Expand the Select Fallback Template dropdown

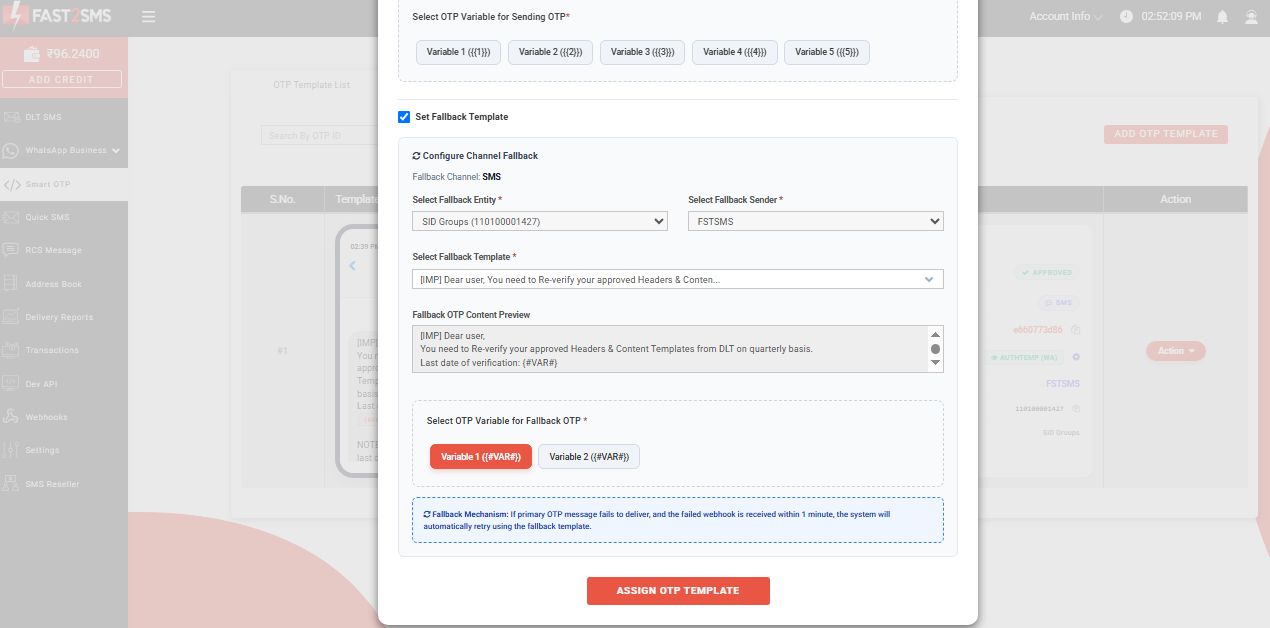point(678,280)
